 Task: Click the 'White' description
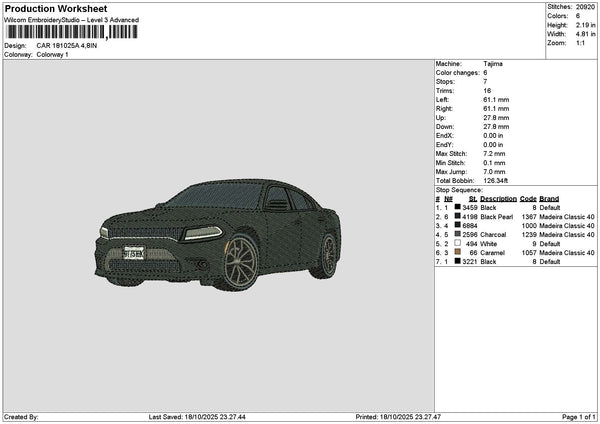[489, 244]
